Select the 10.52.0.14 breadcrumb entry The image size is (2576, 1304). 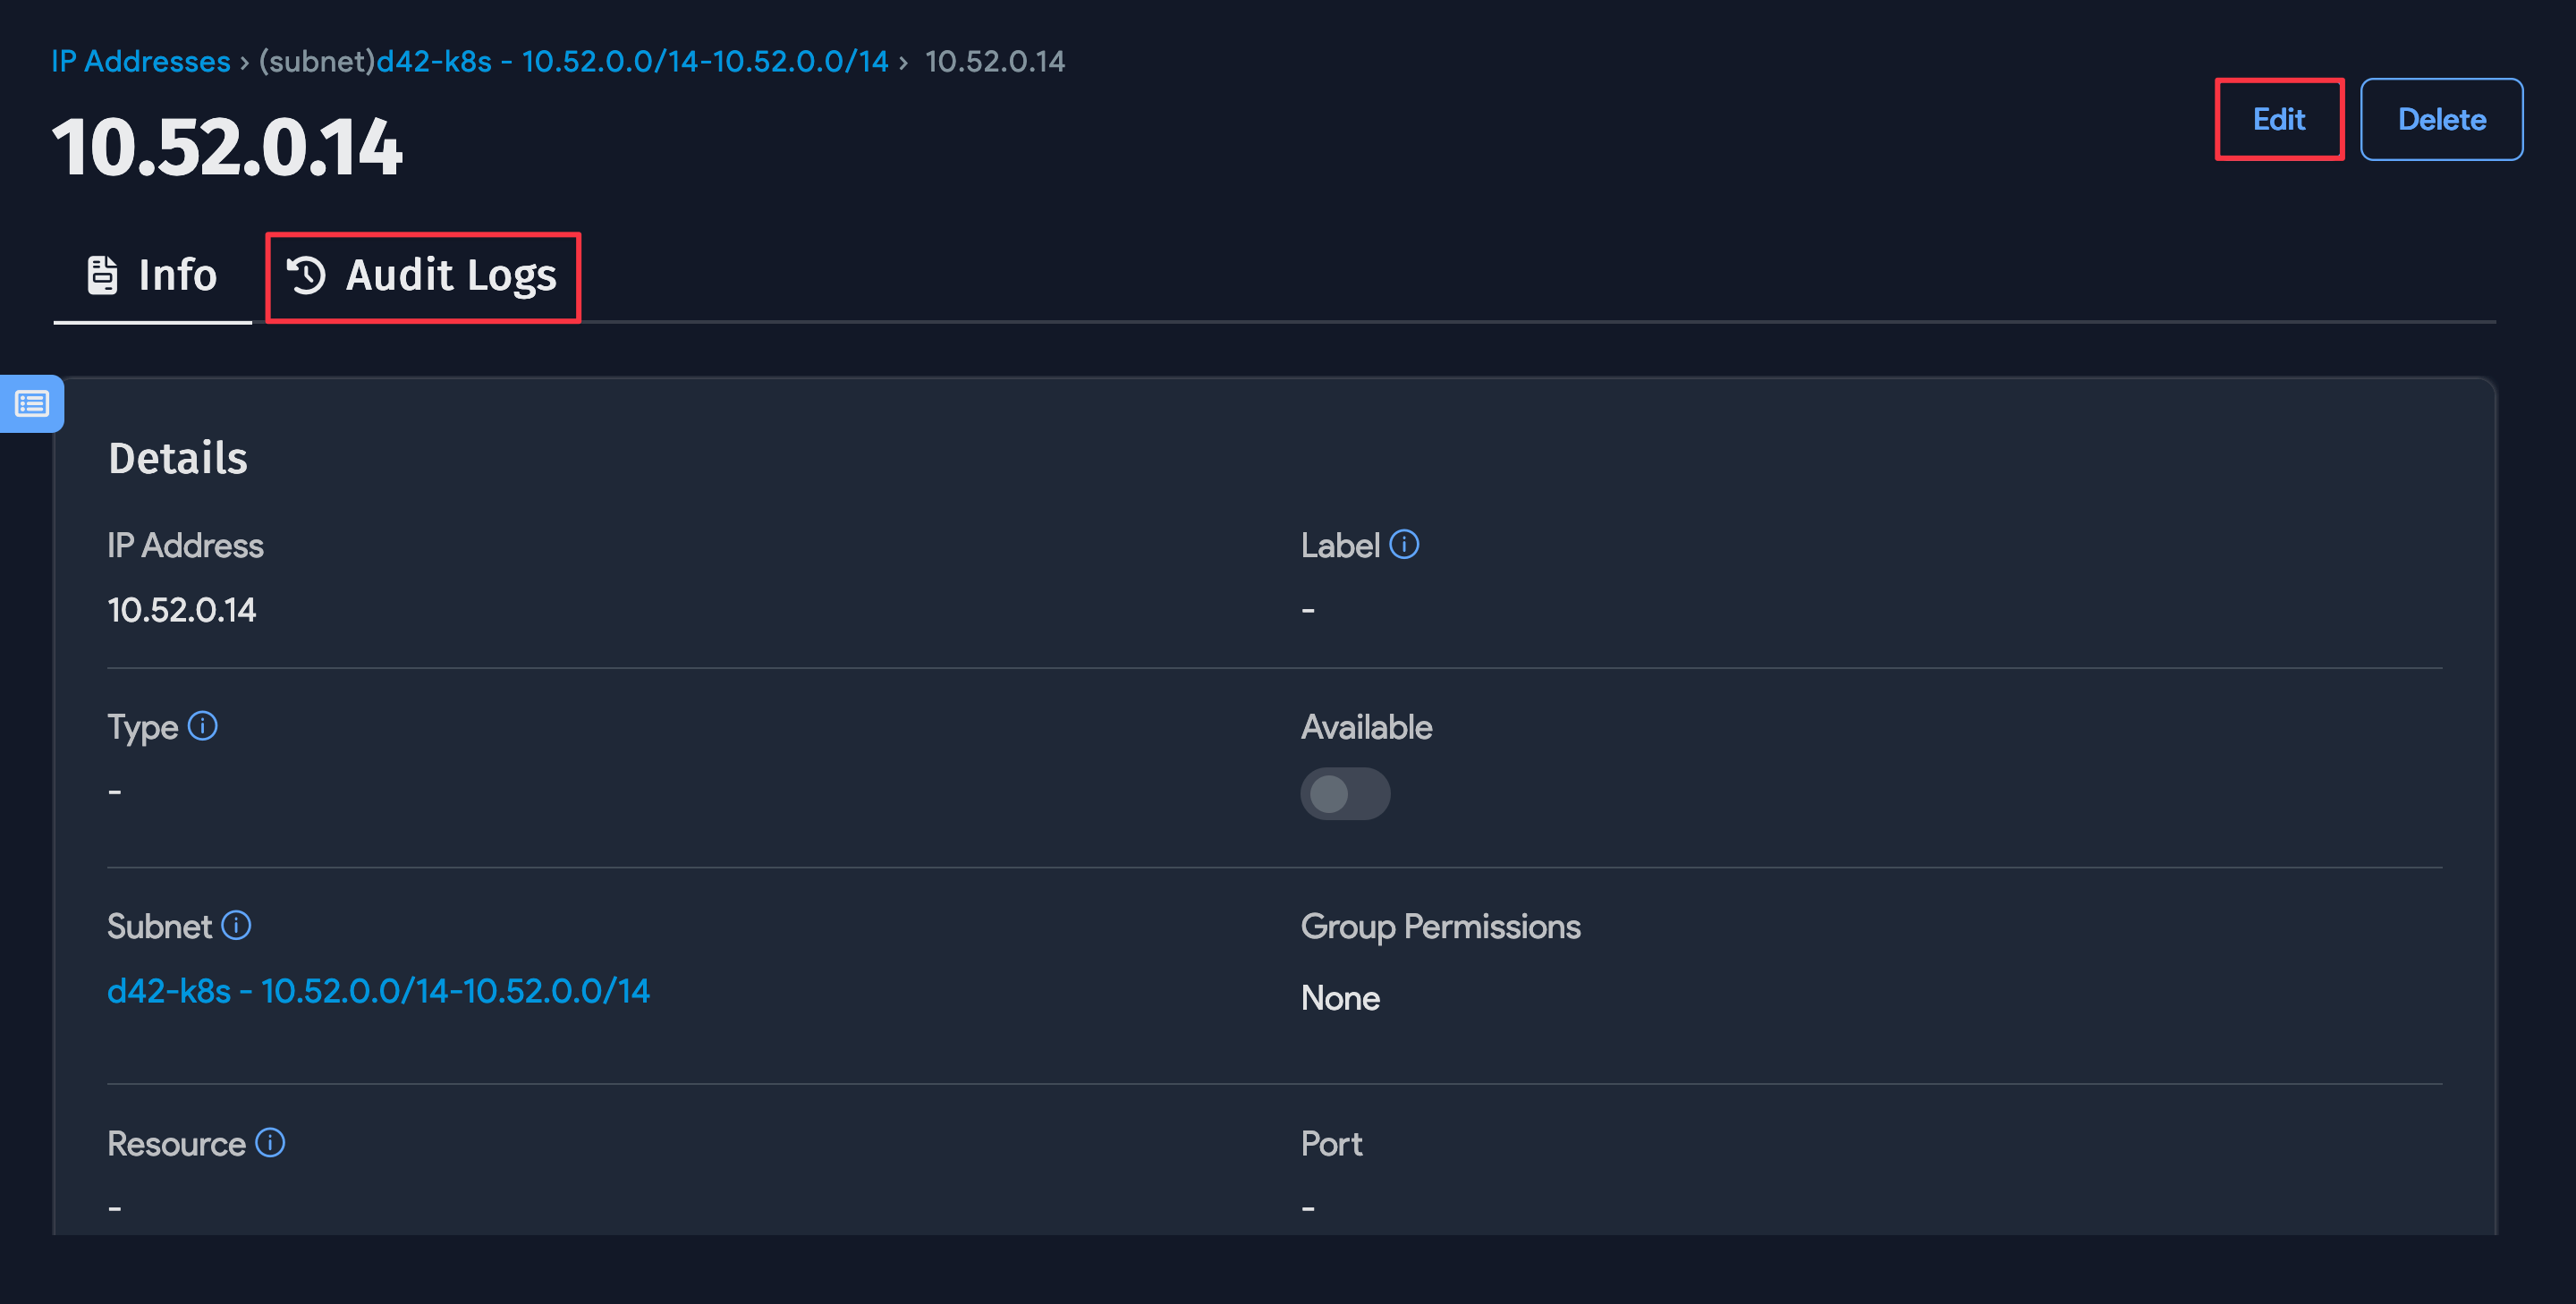[x=994, y=61]
